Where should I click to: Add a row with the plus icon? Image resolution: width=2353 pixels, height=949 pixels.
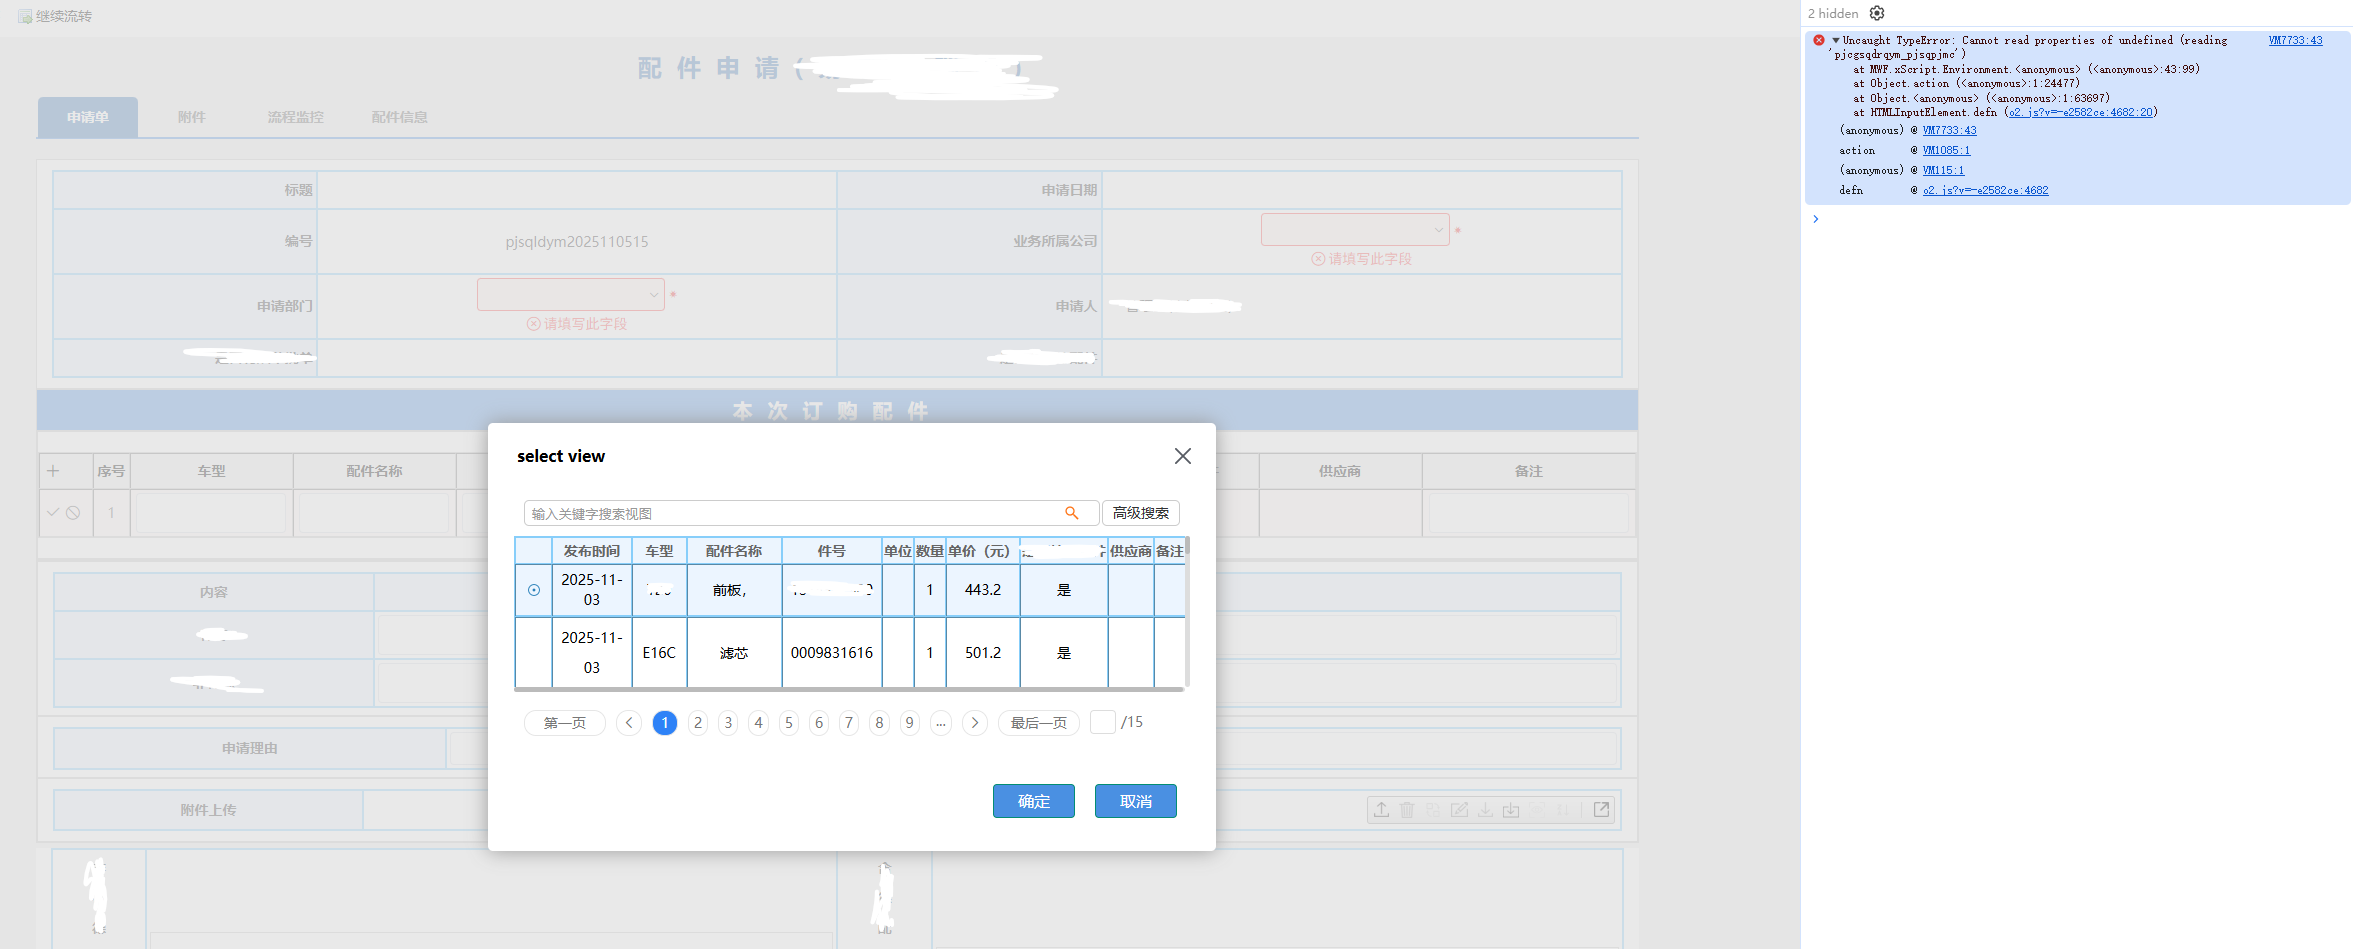53,471
